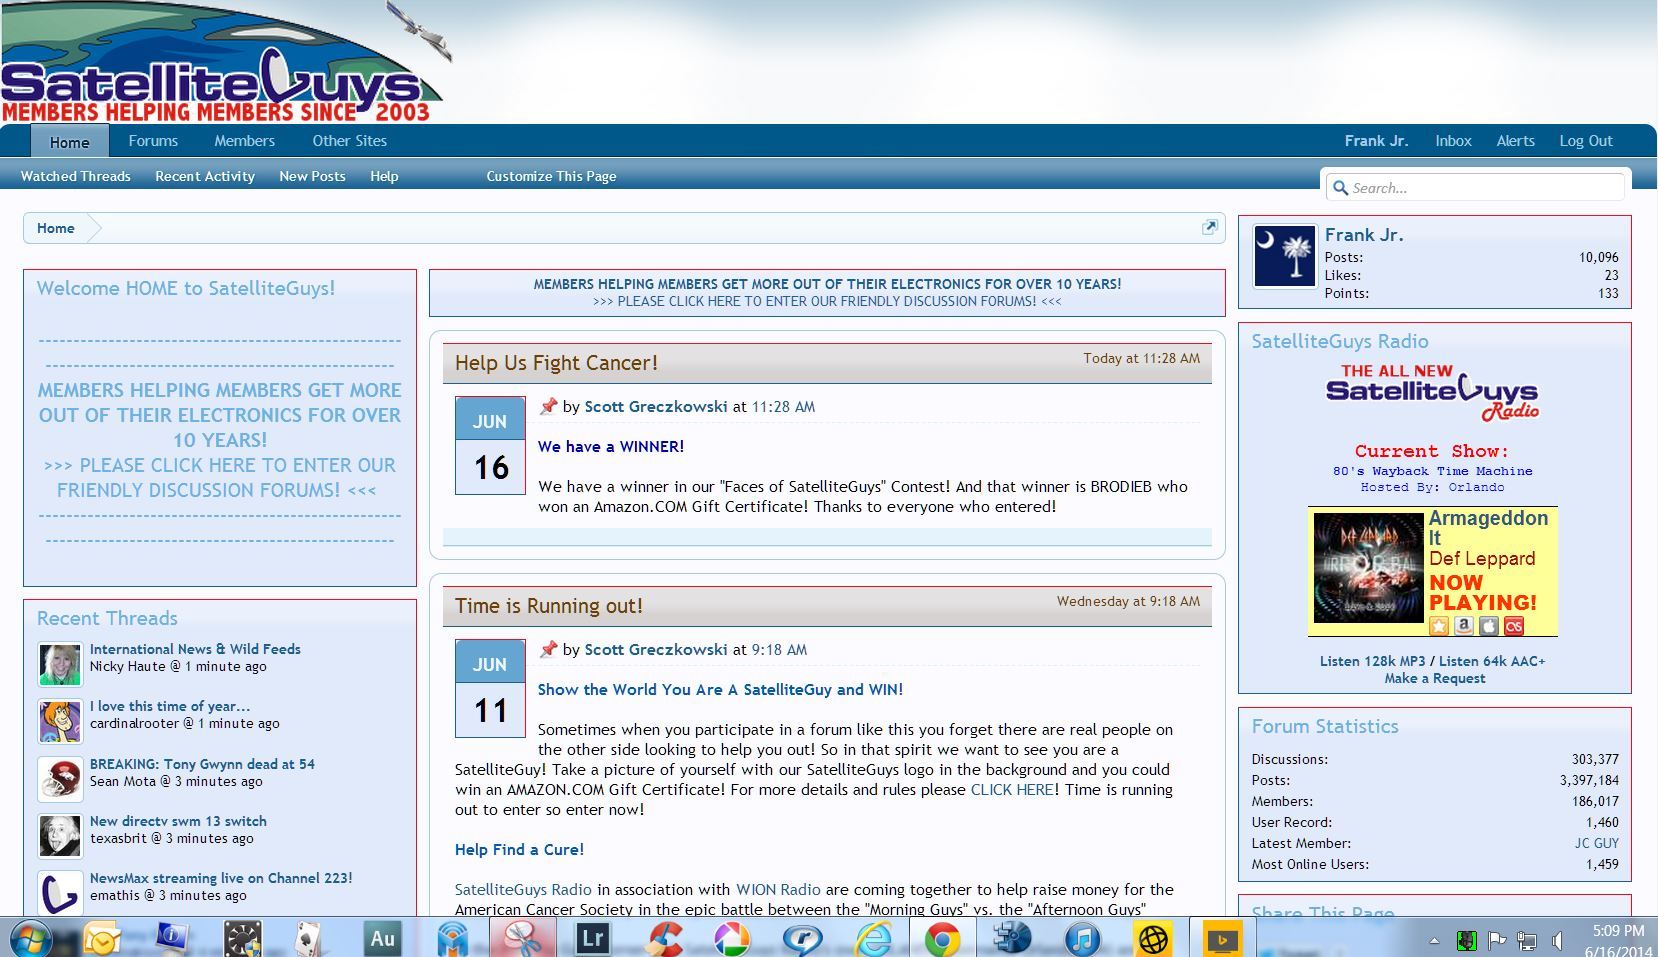Click the open-in-new-window icon on the breadcrumb bar

pyautogui.click(x=1210, y=227)
